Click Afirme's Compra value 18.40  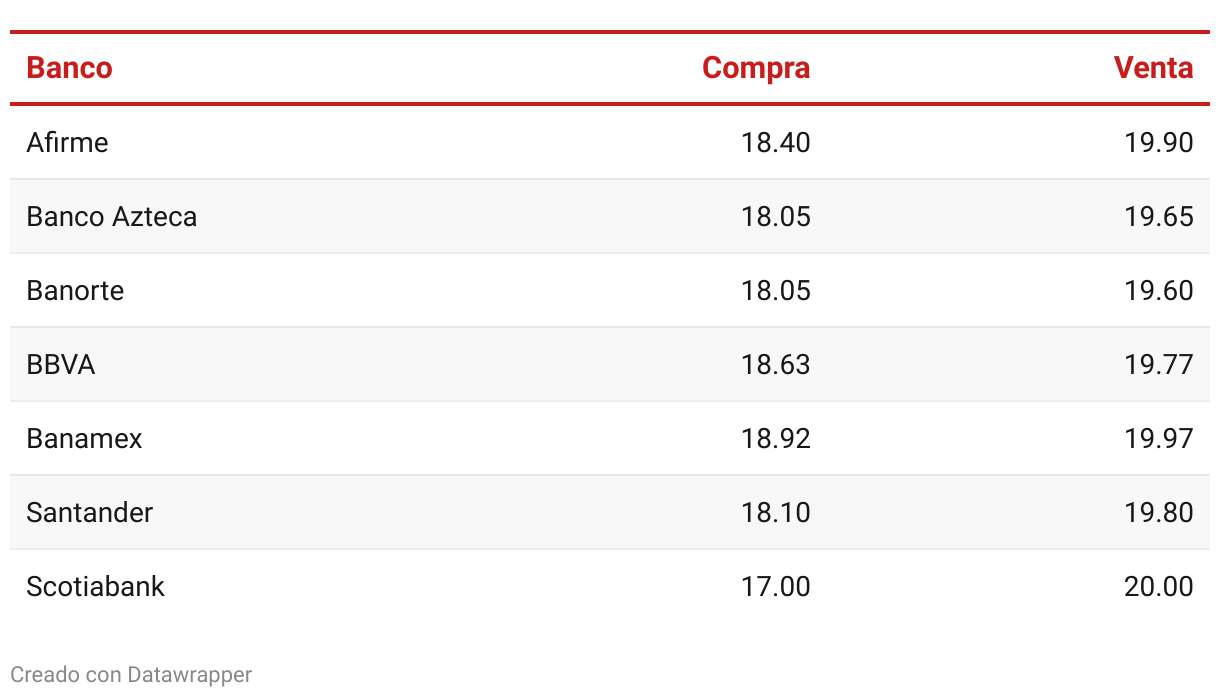tap(776, 142)
